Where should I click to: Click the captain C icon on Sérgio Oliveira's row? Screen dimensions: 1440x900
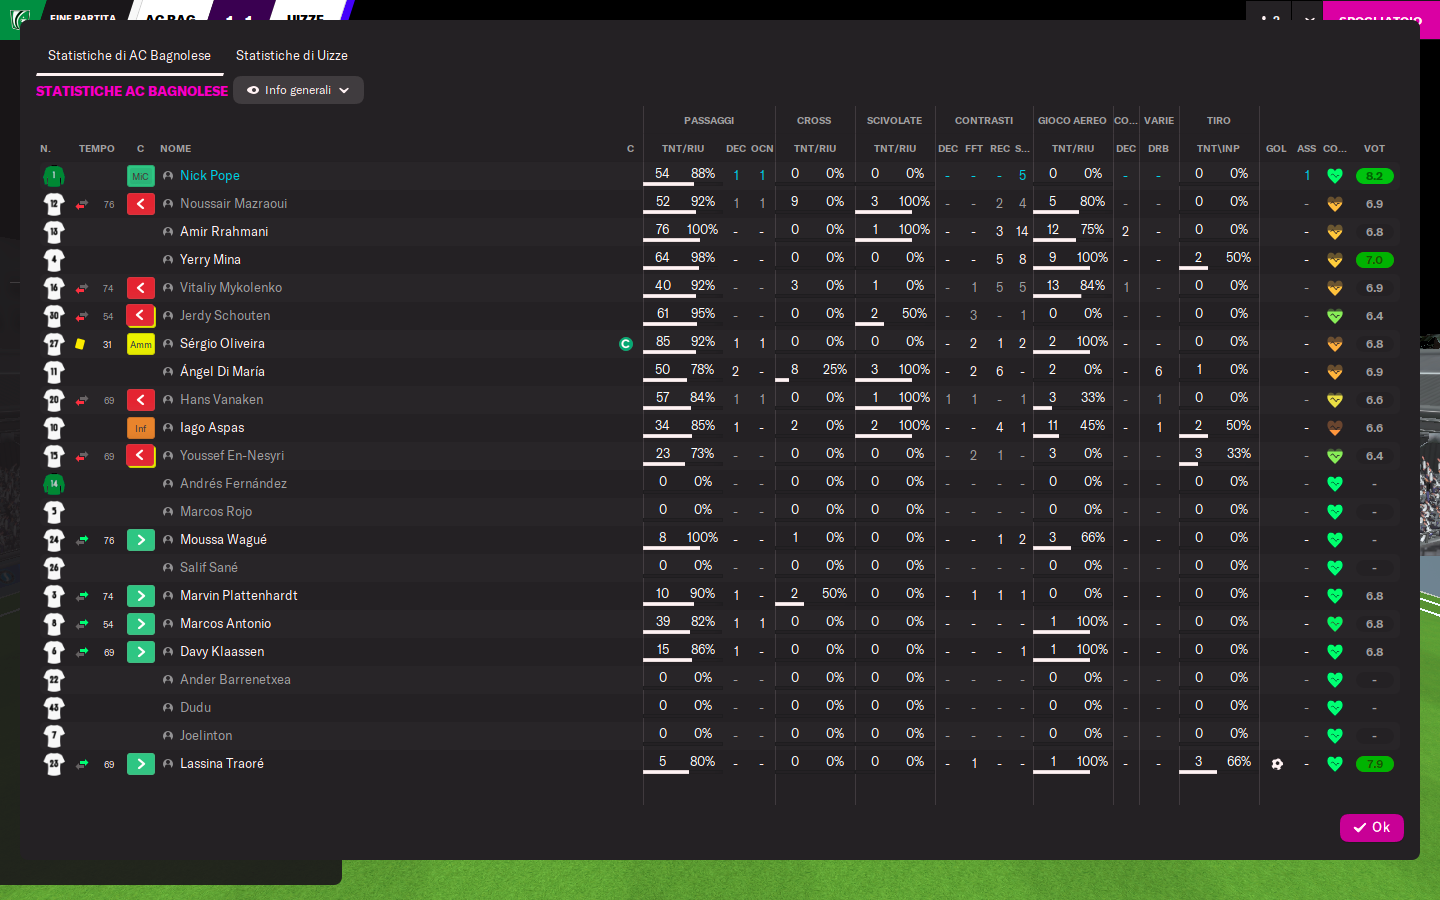pyautogui.click(x=626, y=344)
